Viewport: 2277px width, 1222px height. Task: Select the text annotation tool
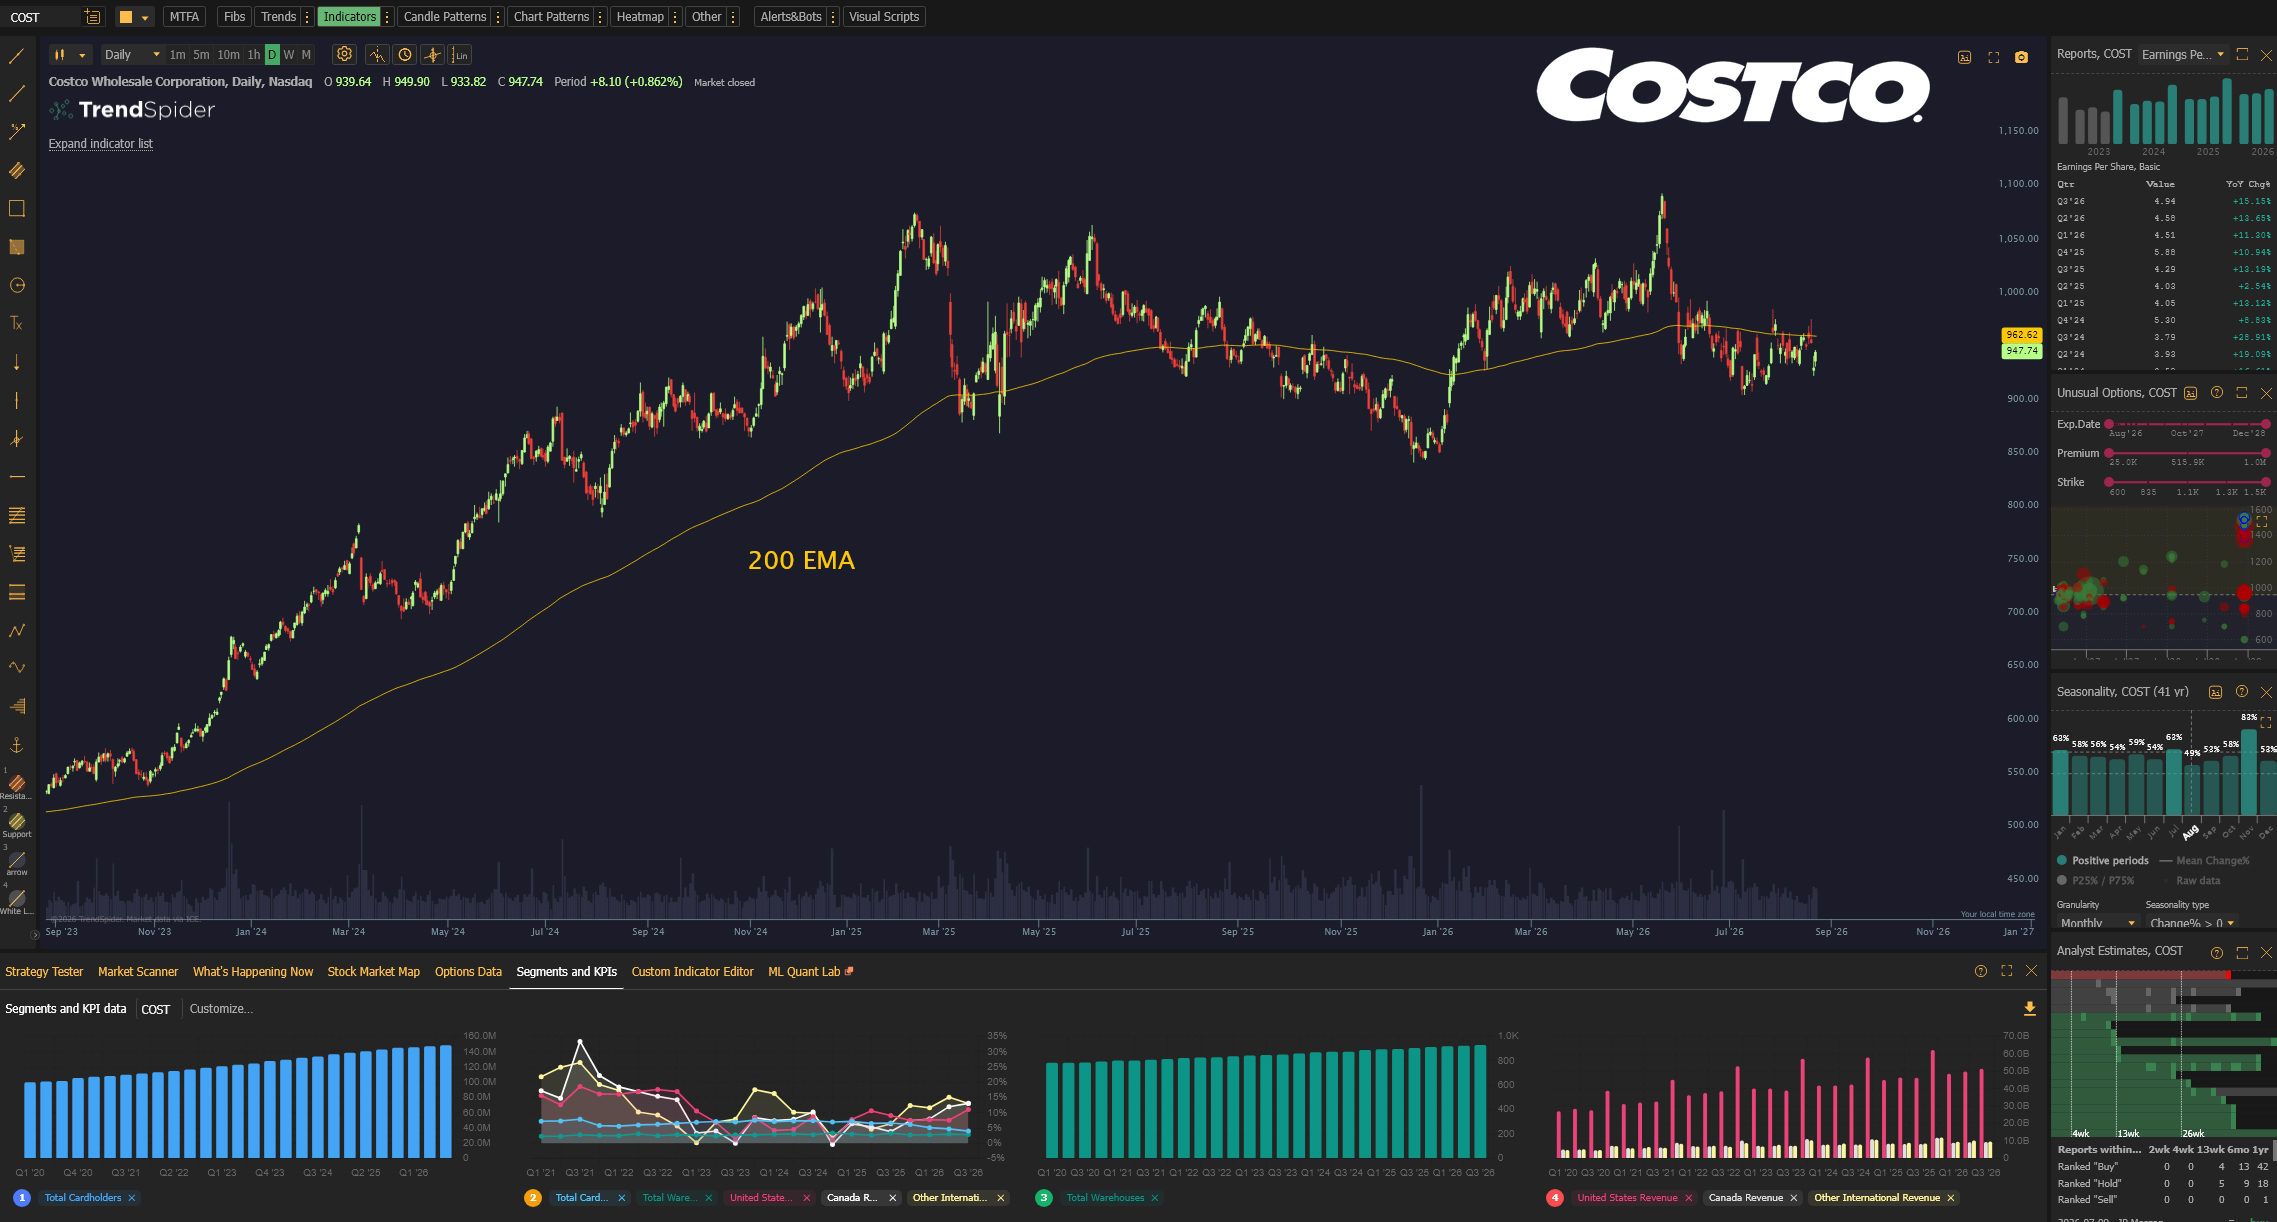[17, 323]
